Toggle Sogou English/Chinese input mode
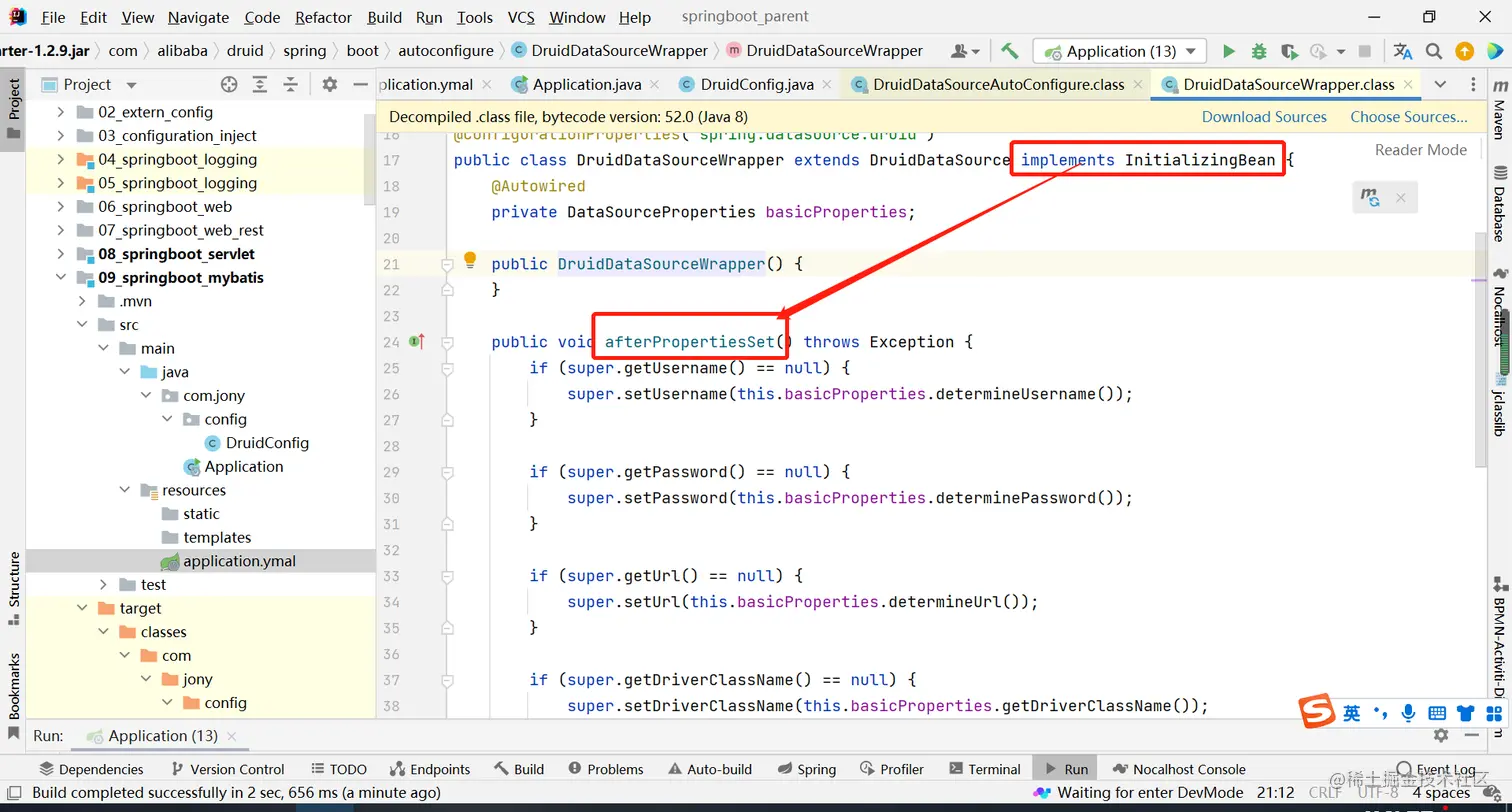The width and height of the screenshot is (1512, 812). click(1351, 713)
